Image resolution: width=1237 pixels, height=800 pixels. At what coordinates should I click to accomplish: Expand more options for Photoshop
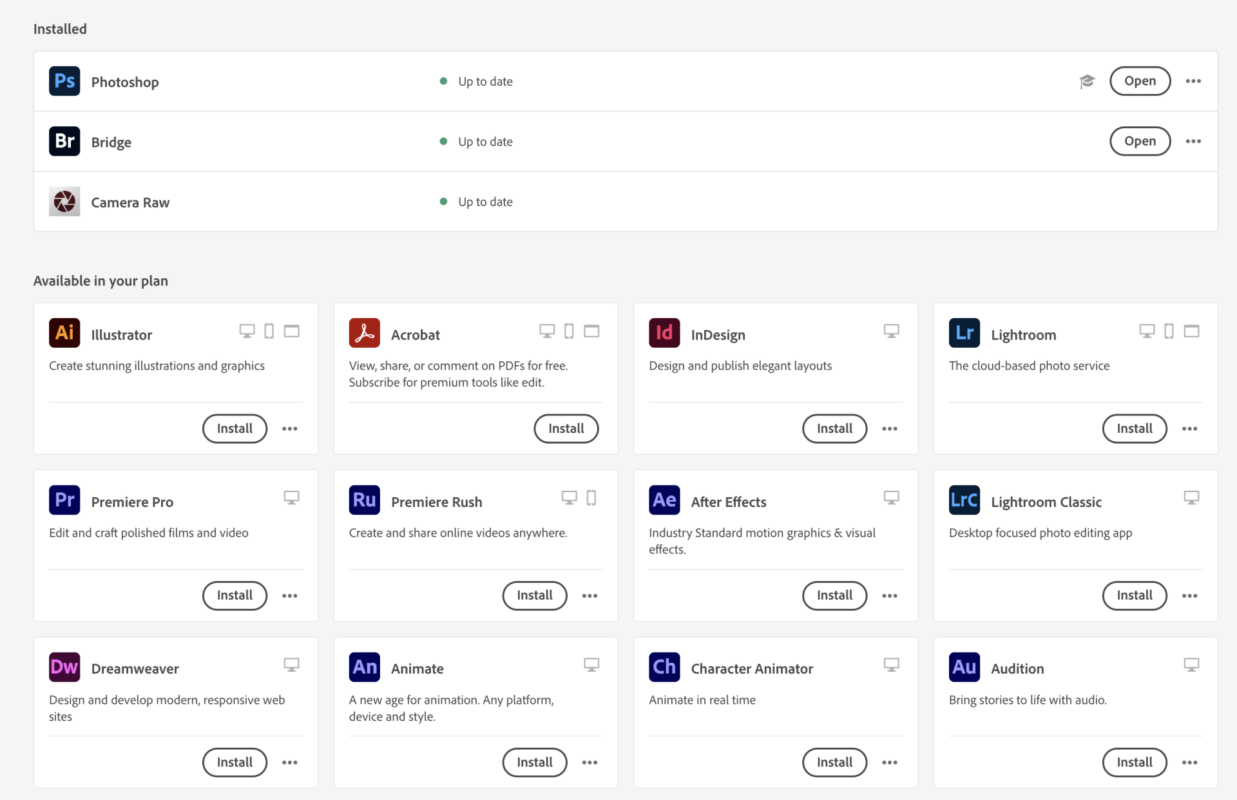coord(1193,81)
